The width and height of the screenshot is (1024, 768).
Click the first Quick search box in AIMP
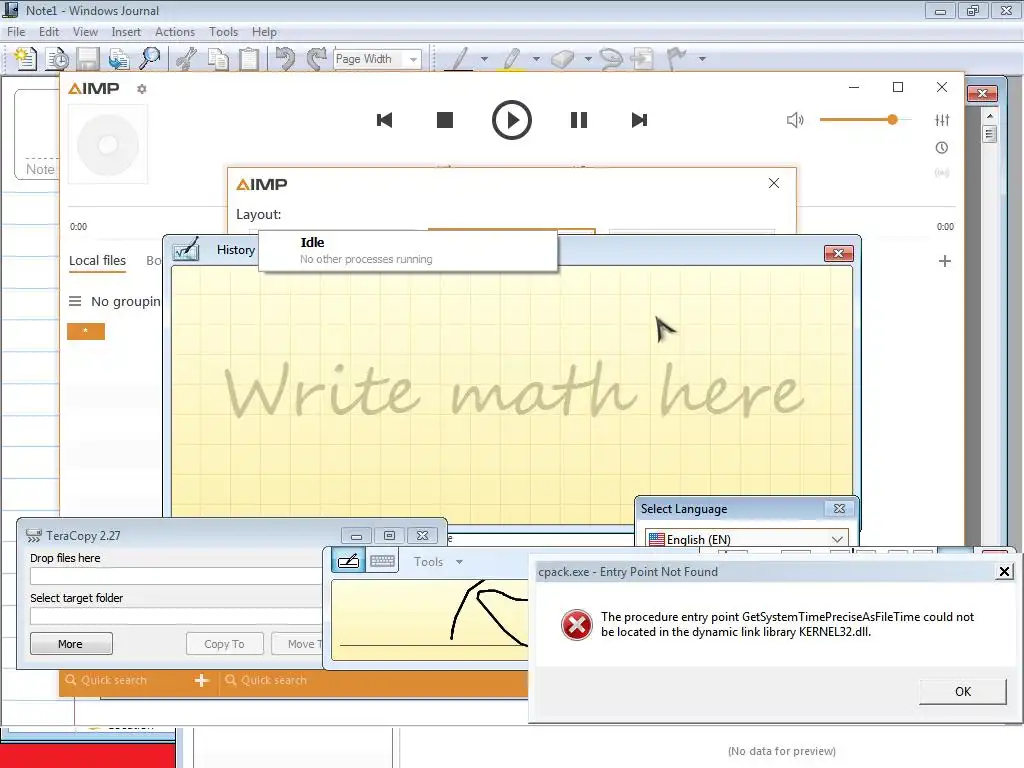coord(124,680)
